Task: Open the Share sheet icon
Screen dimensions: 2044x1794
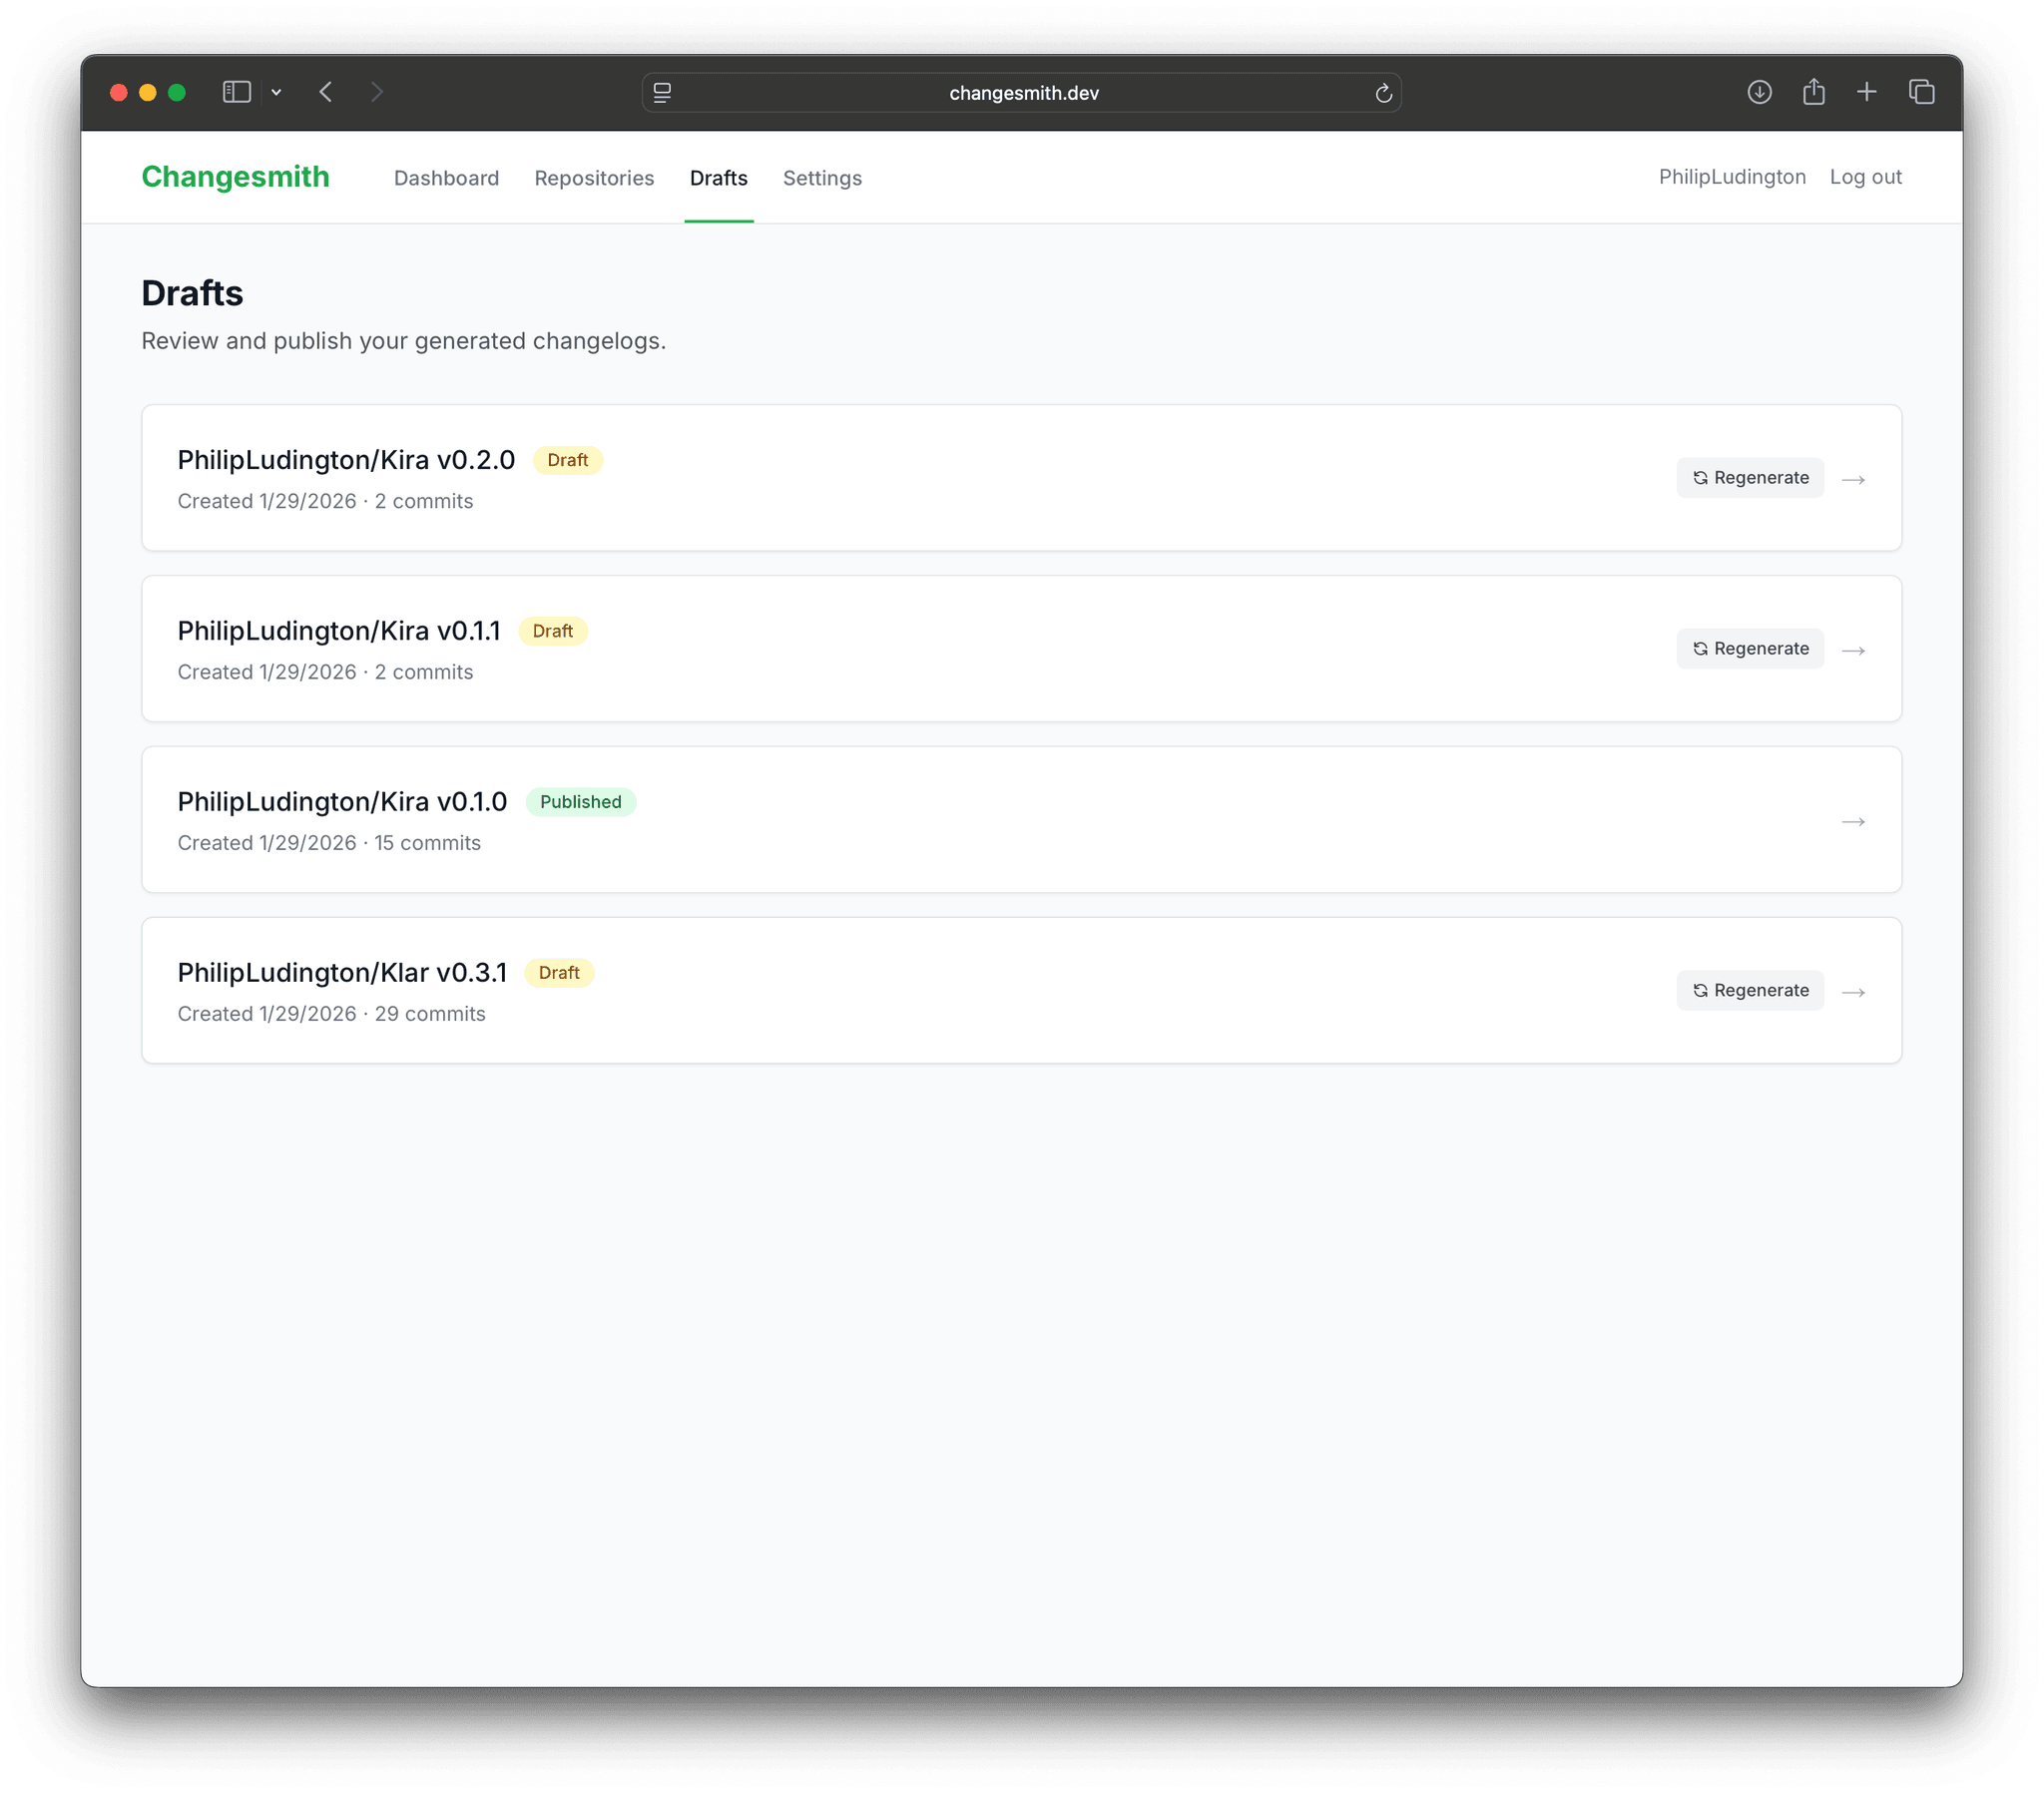Action: coord(1813,92)
